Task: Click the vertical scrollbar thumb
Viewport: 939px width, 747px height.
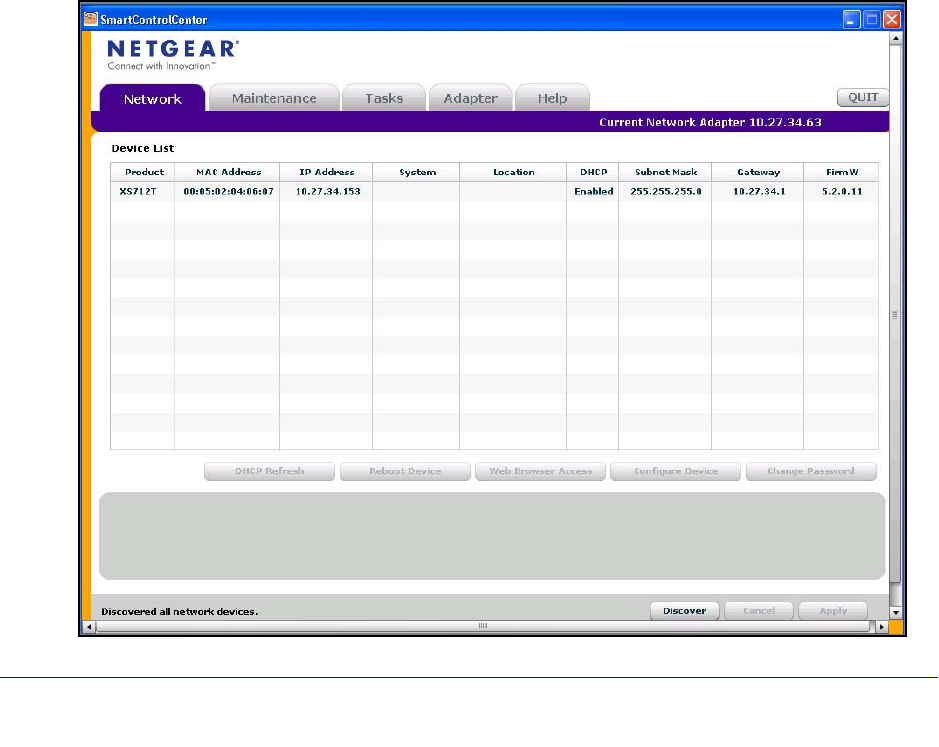Action: click(x=895, y=314)
